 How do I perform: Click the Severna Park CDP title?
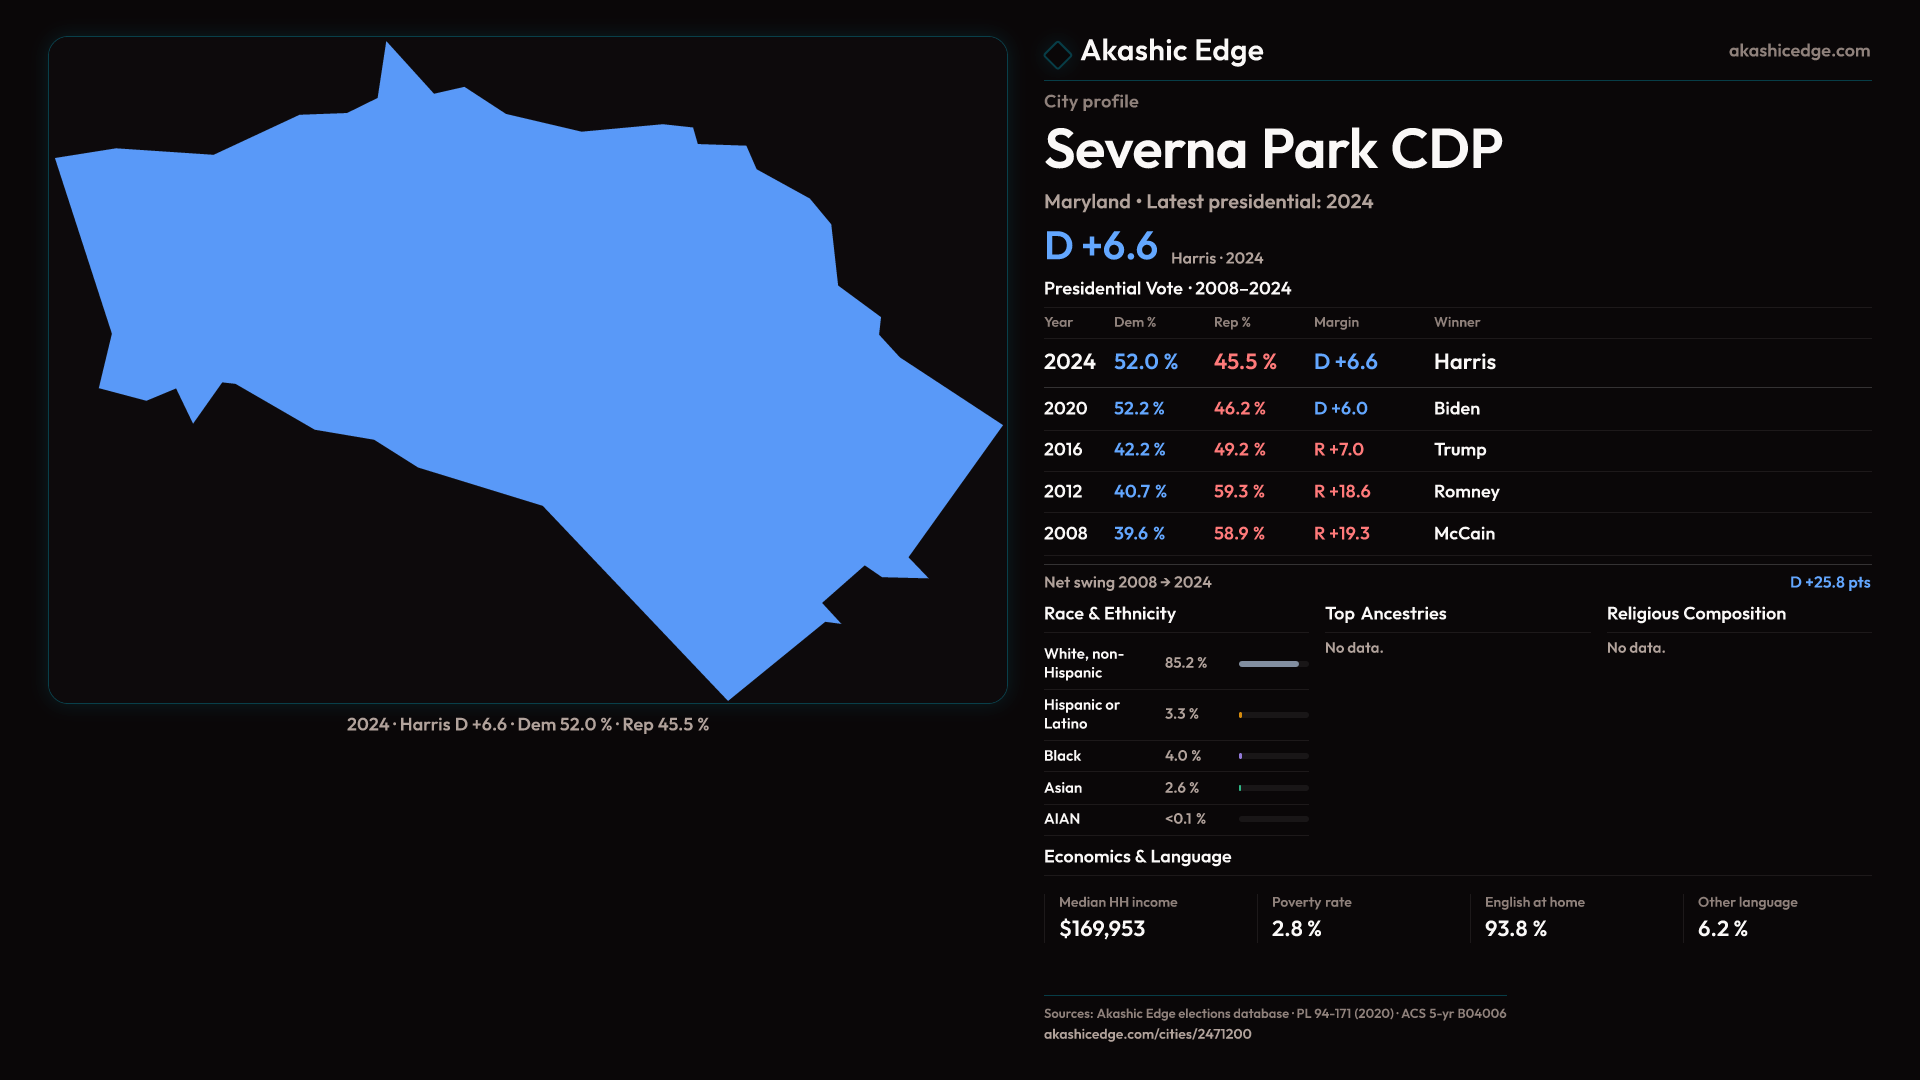(1272, 150)
